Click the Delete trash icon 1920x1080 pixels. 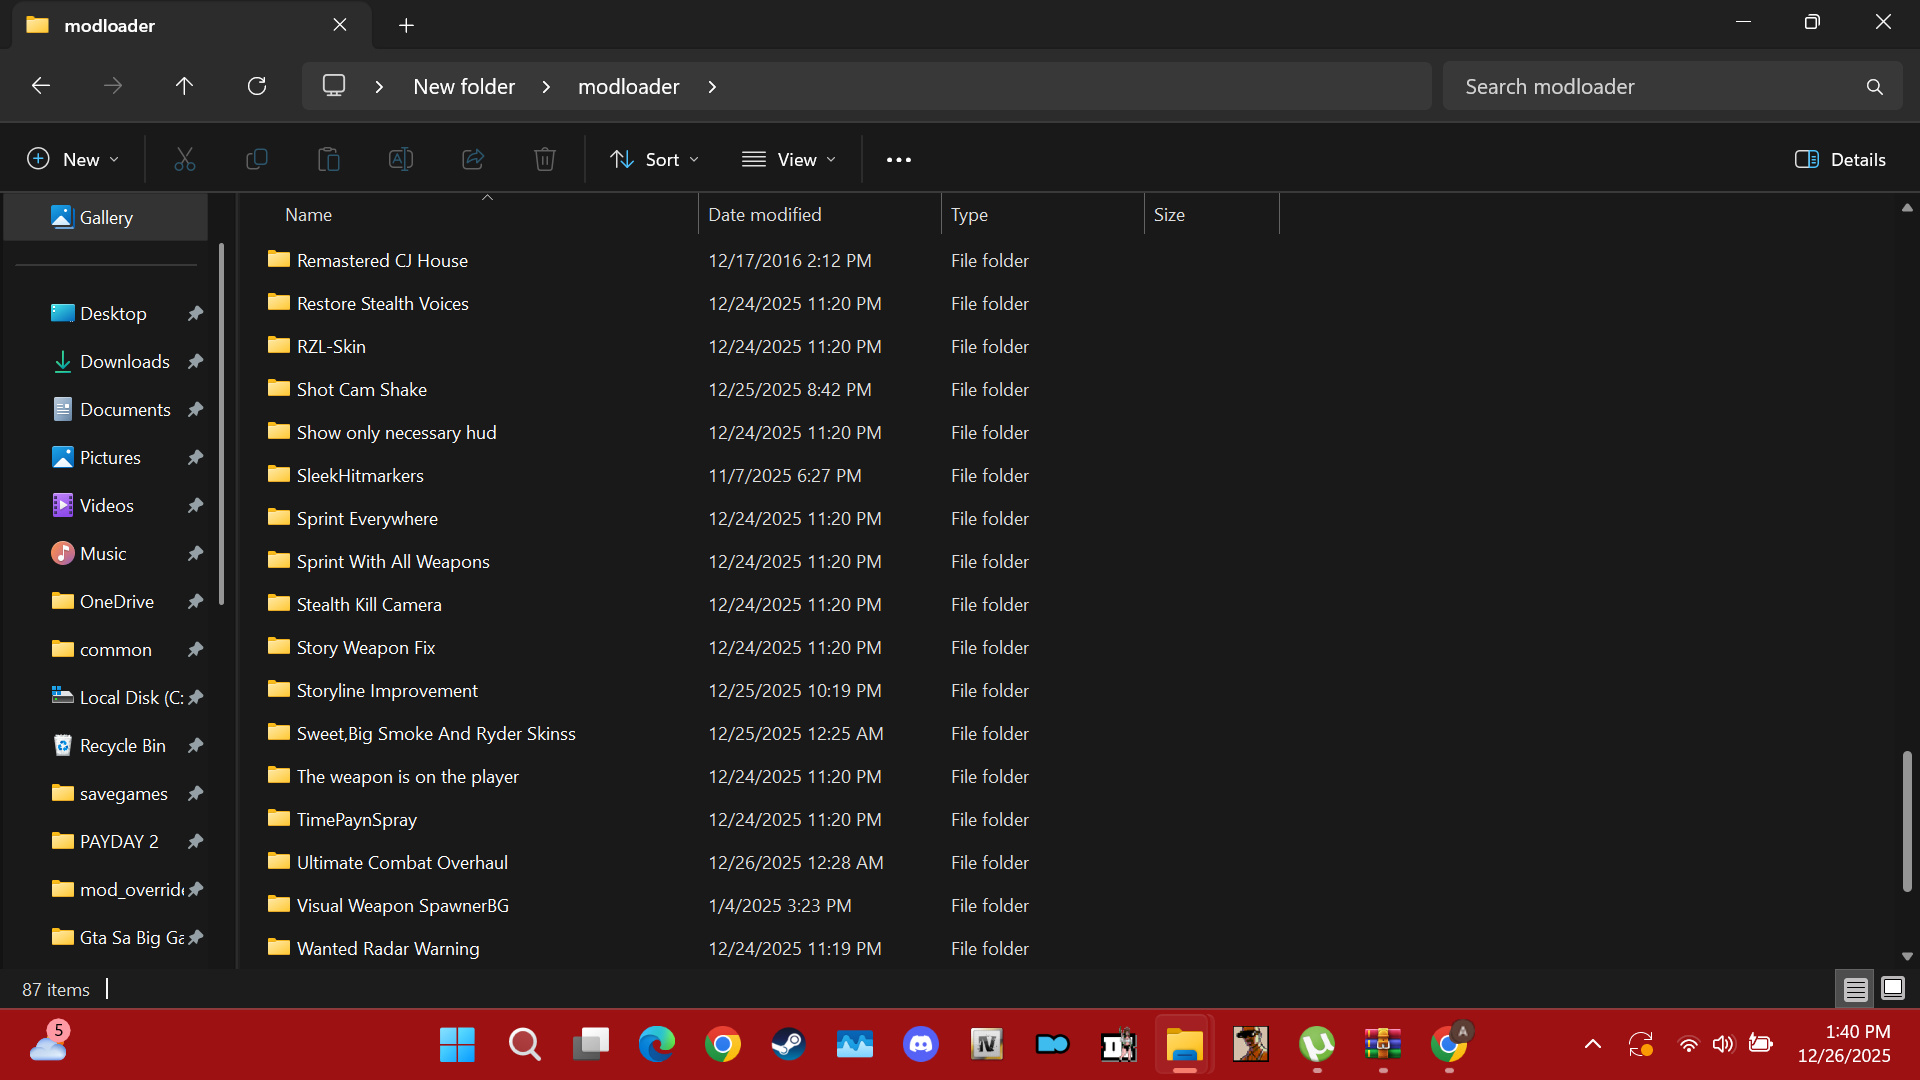(545, 159)
